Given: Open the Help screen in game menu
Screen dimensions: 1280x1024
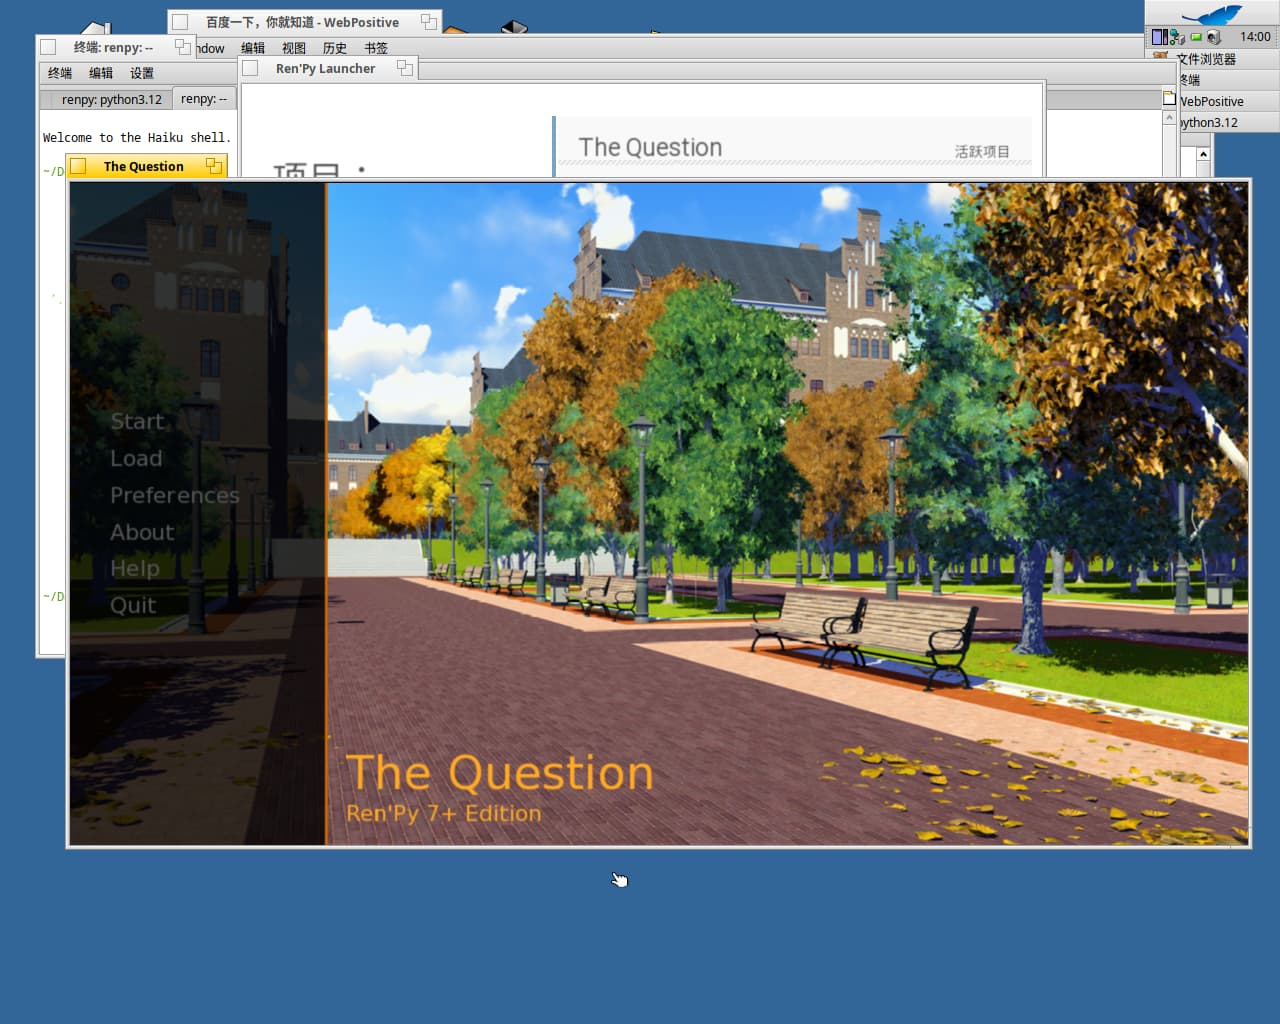Looking at the screenshot, I should (135, 569).
